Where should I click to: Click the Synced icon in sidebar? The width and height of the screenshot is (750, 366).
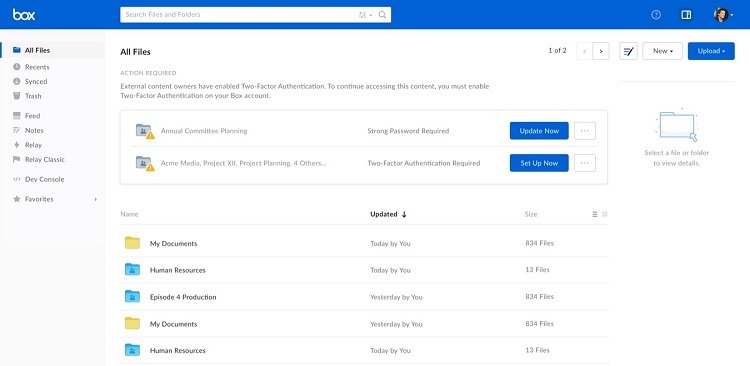(x=17, y=81)
